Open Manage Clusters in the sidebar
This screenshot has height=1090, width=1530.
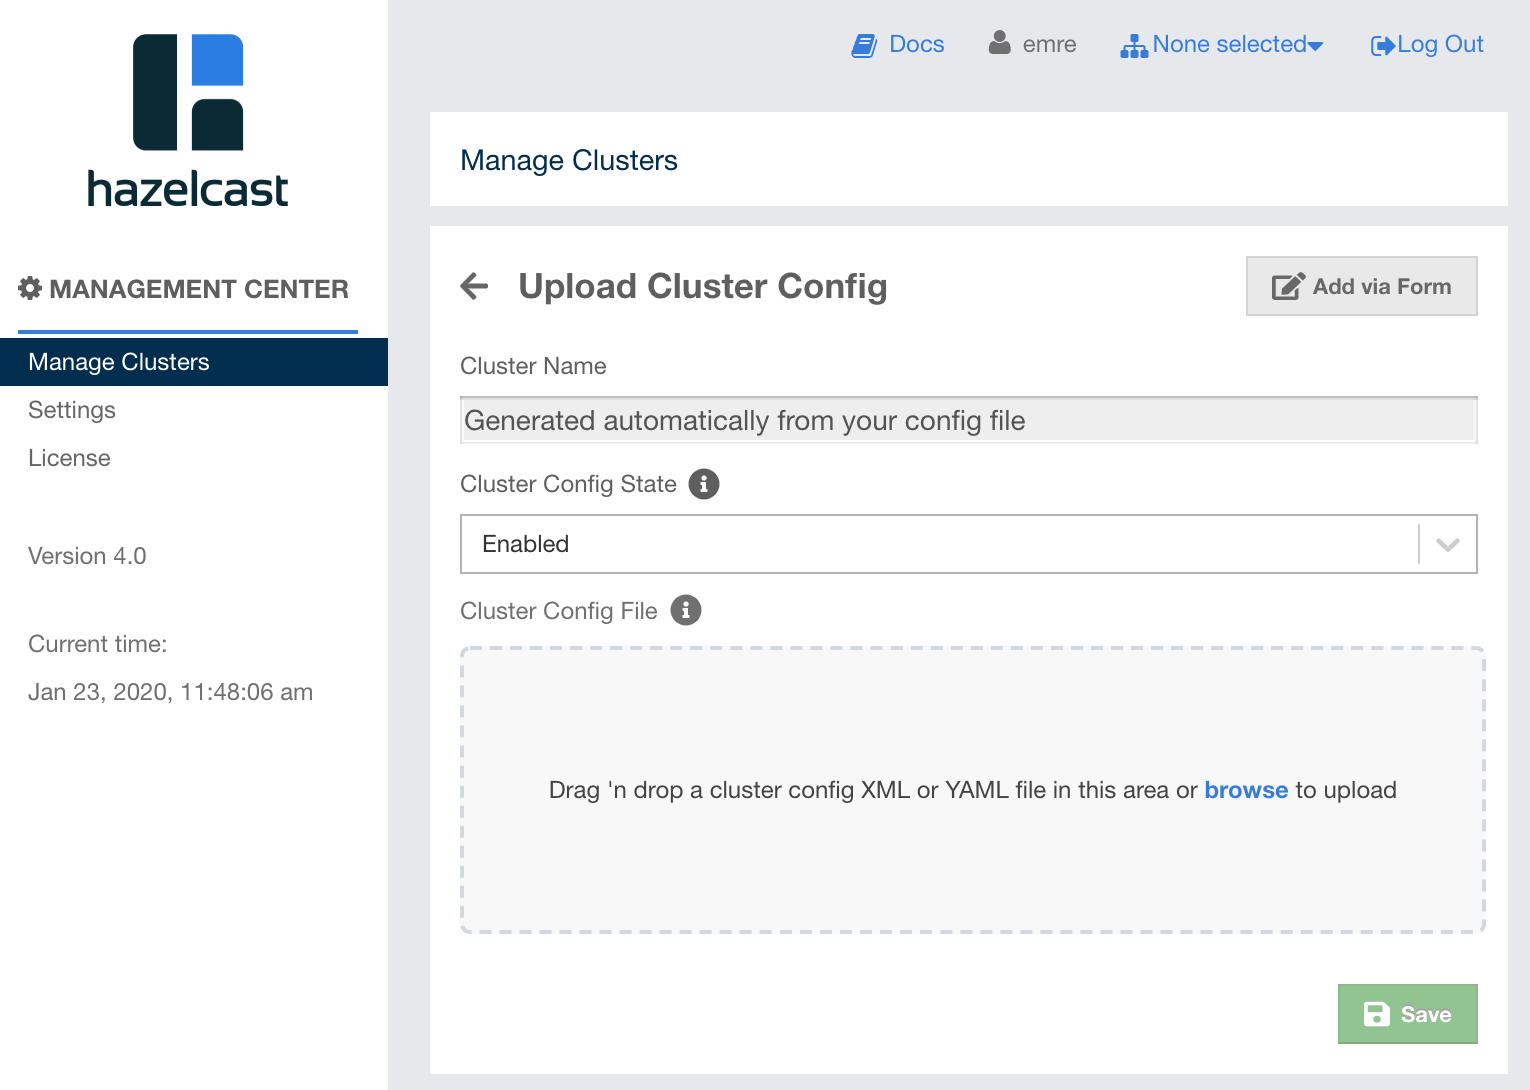[119, 362]
